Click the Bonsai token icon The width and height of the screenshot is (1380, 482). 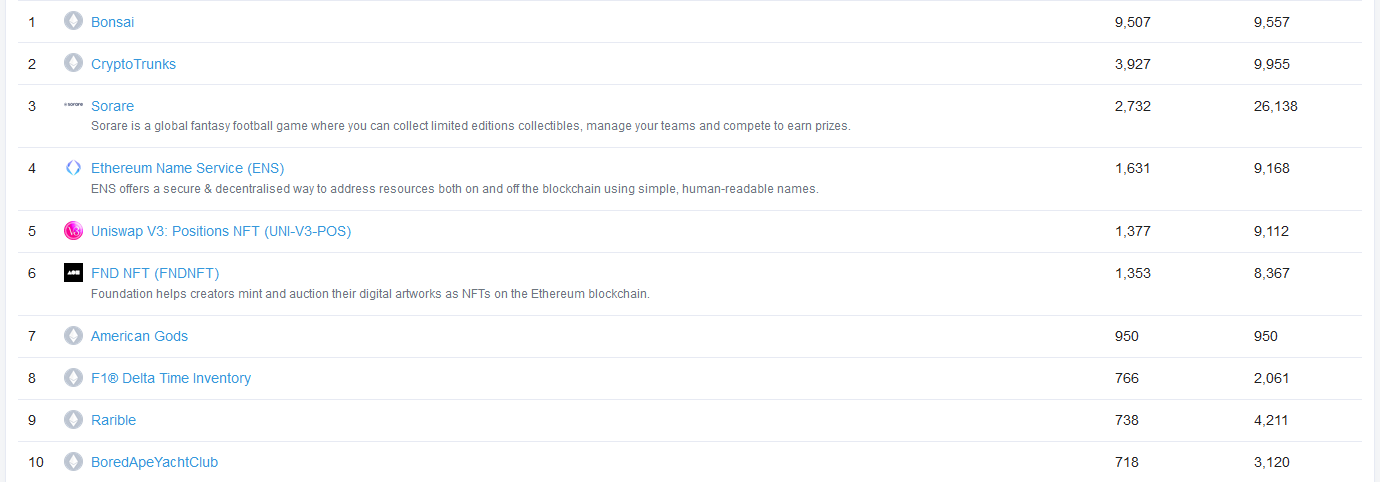[73, 21]
